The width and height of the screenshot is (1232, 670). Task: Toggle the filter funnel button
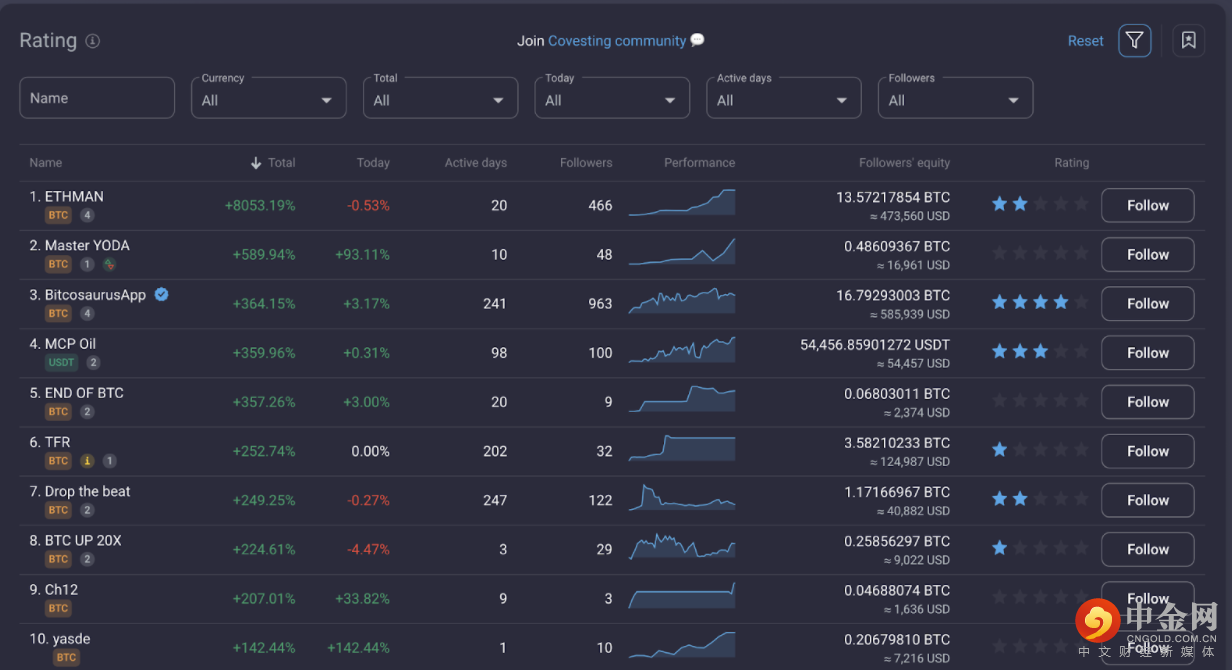tap(1134, 41)
